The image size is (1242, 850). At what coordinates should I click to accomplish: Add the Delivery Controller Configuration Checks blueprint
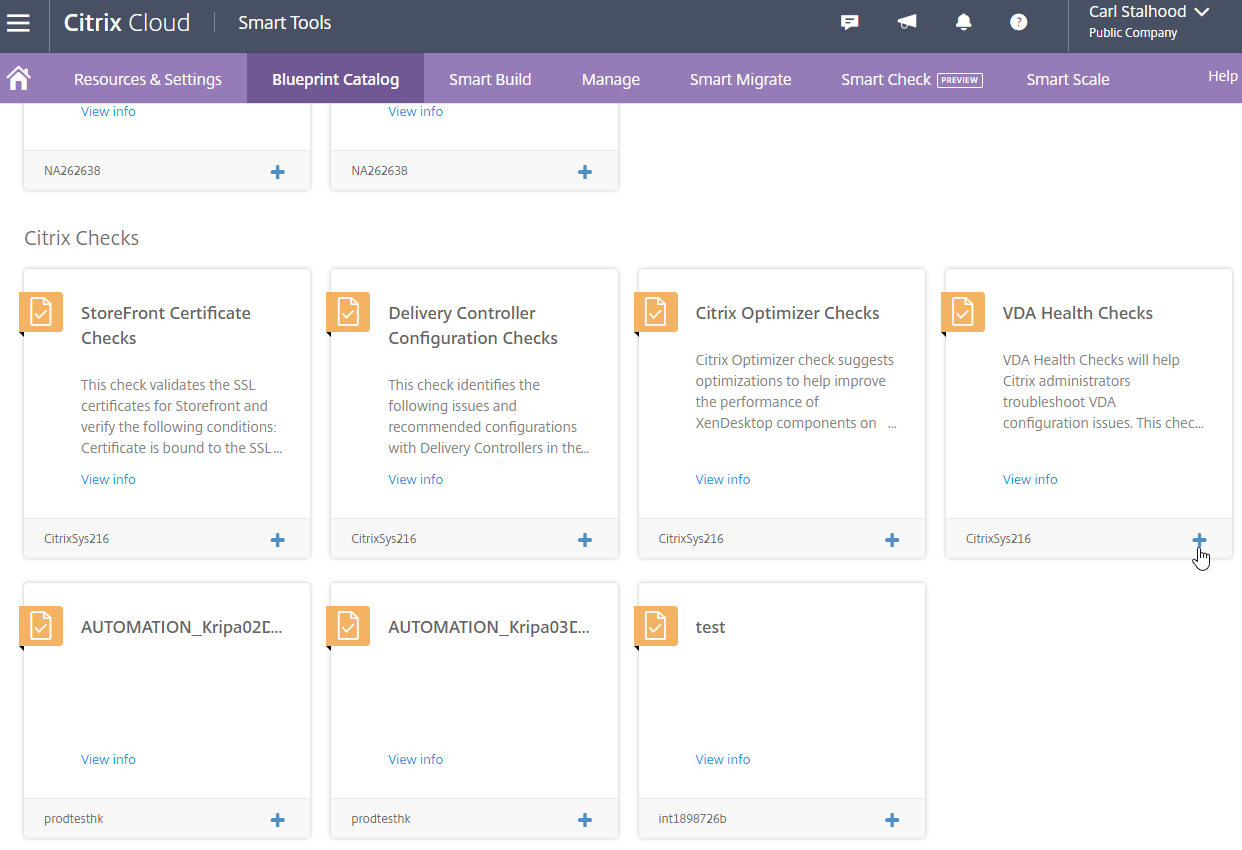click(x=585, y=540)
